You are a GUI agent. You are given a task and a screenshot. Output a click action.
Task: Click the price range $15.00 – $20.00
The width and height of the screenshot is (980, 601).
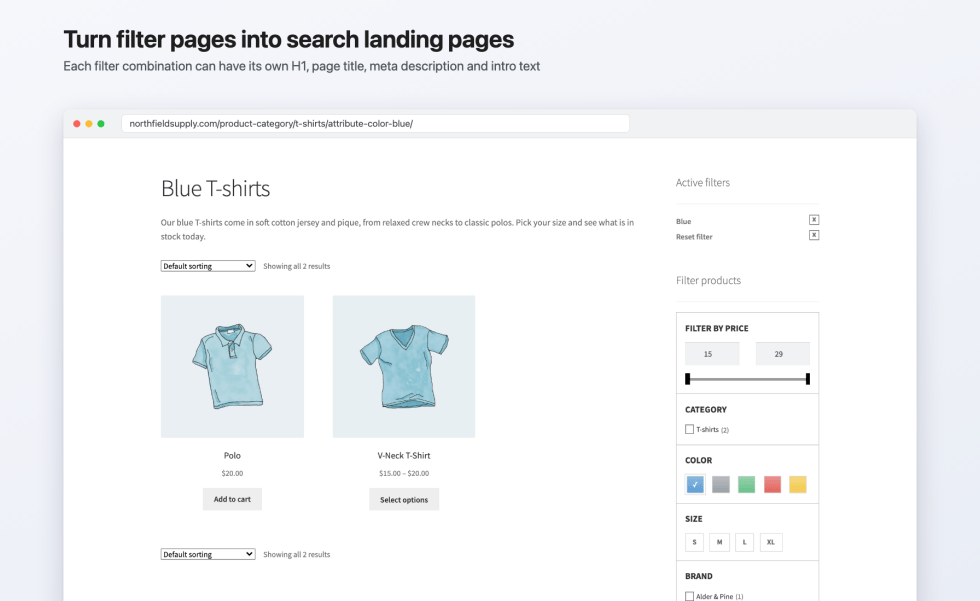tap(404, 473)
